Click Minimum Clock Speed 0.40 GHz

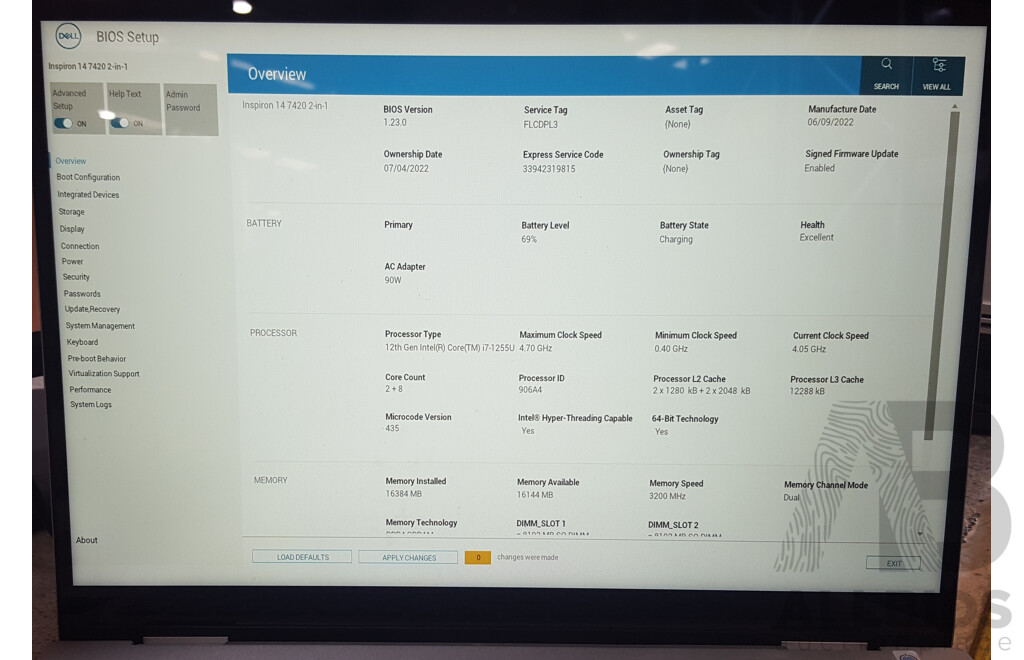coord(671,349)
